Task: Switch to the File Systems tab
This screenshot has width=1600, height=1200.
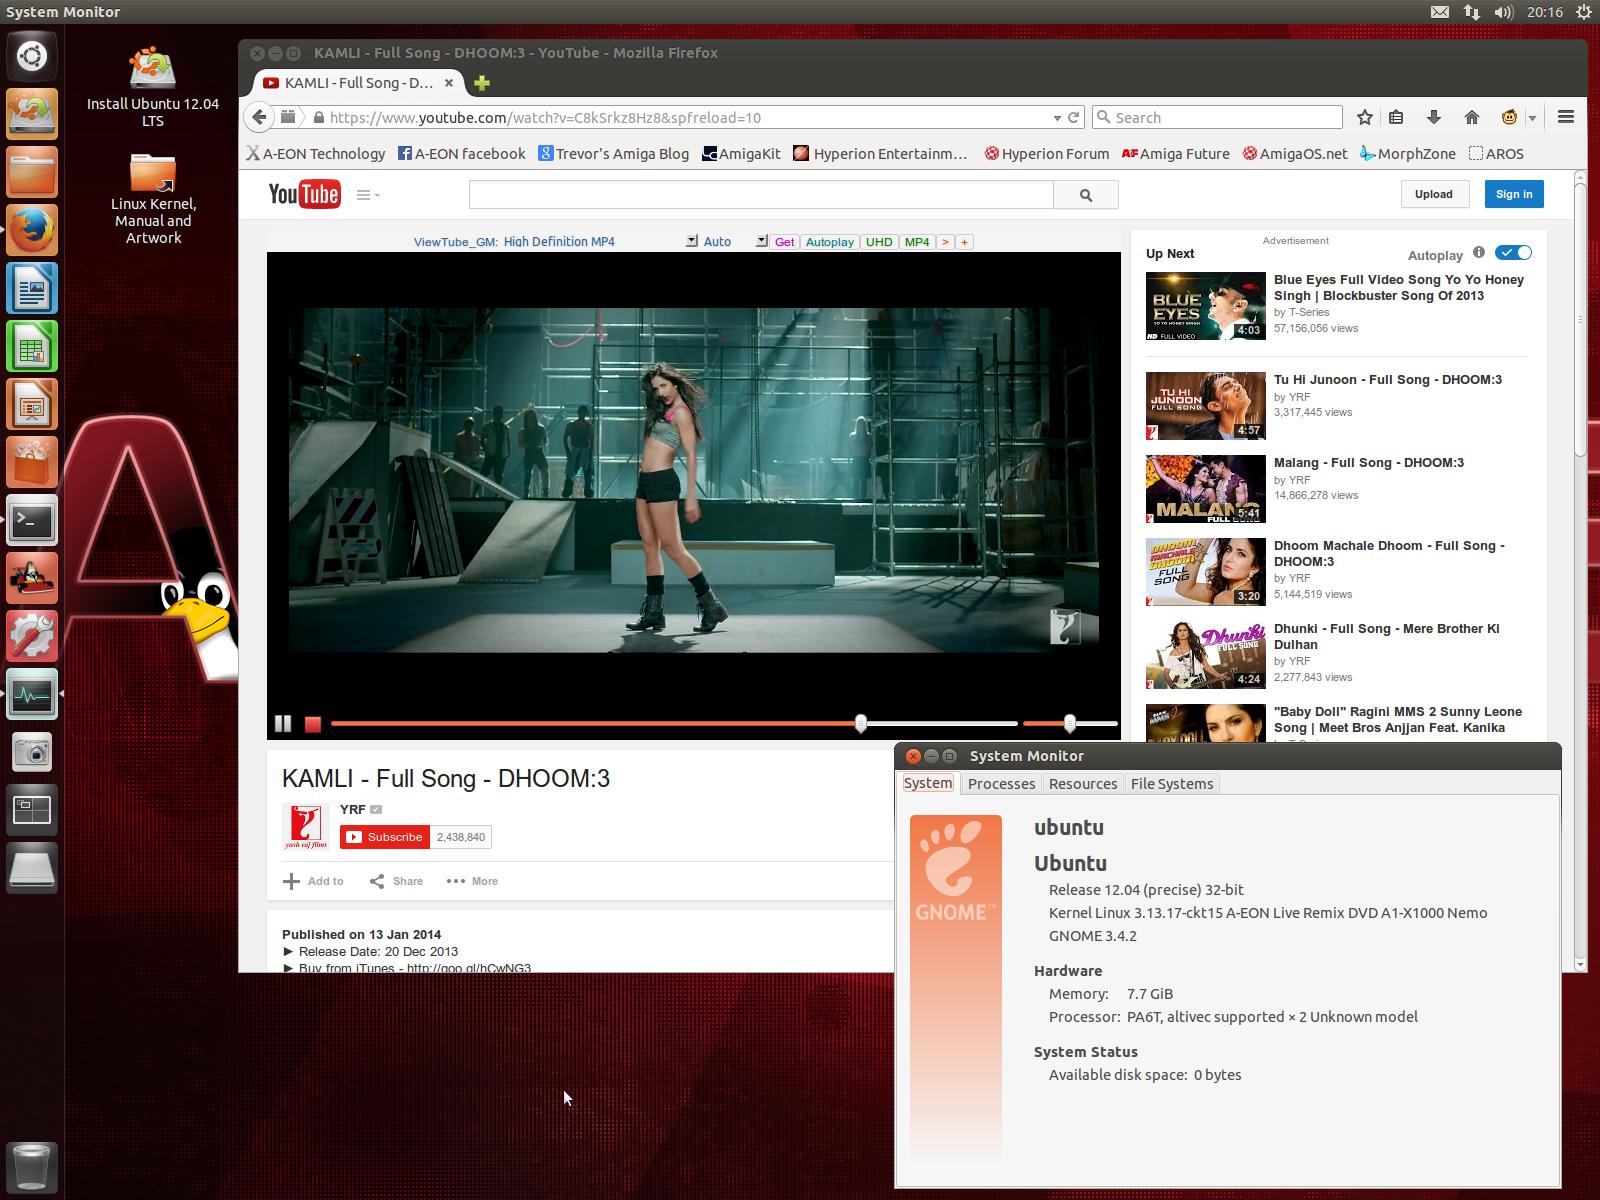Action: (x=1171, y=784)
